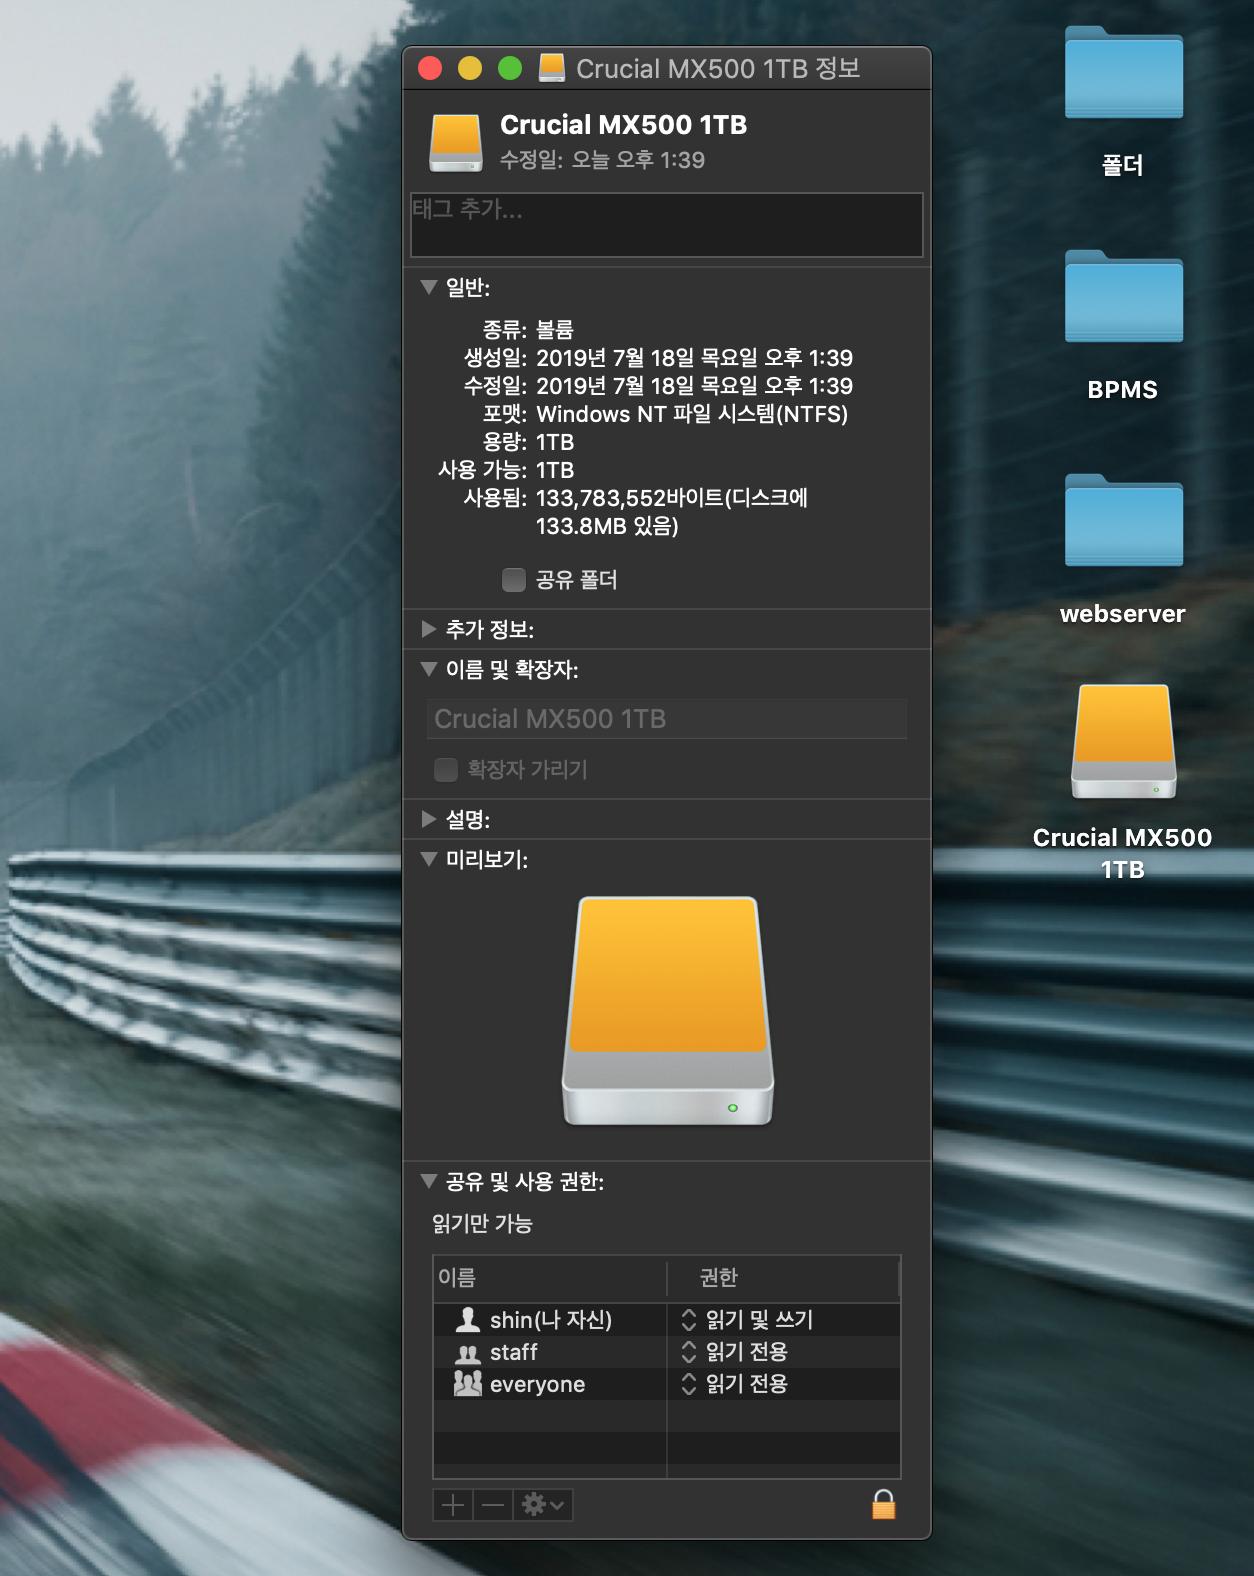The image size is (1254, 1576).
Task: Toggle the 공유 폴더 checkbox
Action: tap(513, 580)
